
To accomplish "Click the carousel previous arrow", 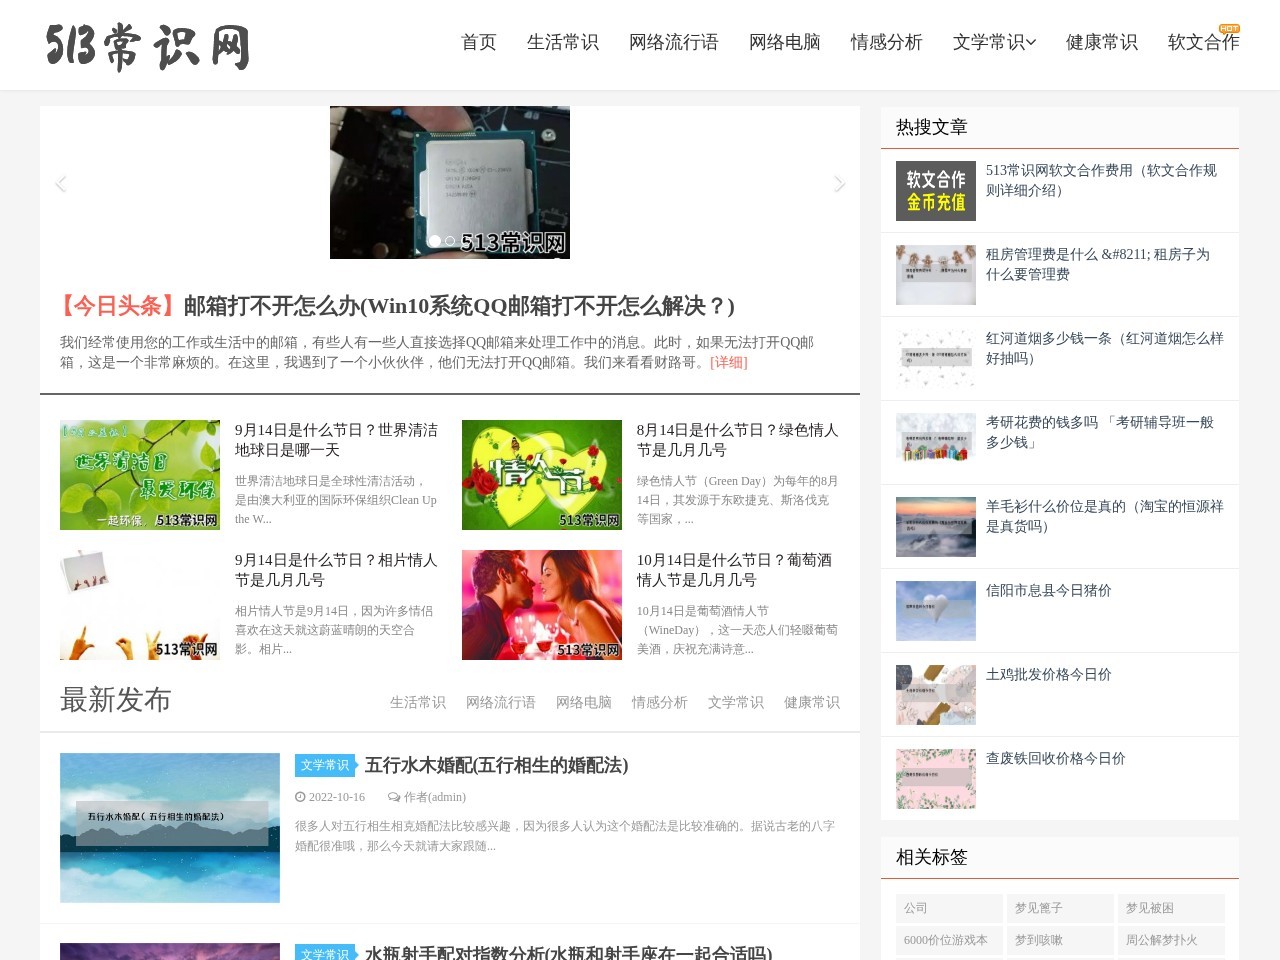I will click(x=60, y=183).
